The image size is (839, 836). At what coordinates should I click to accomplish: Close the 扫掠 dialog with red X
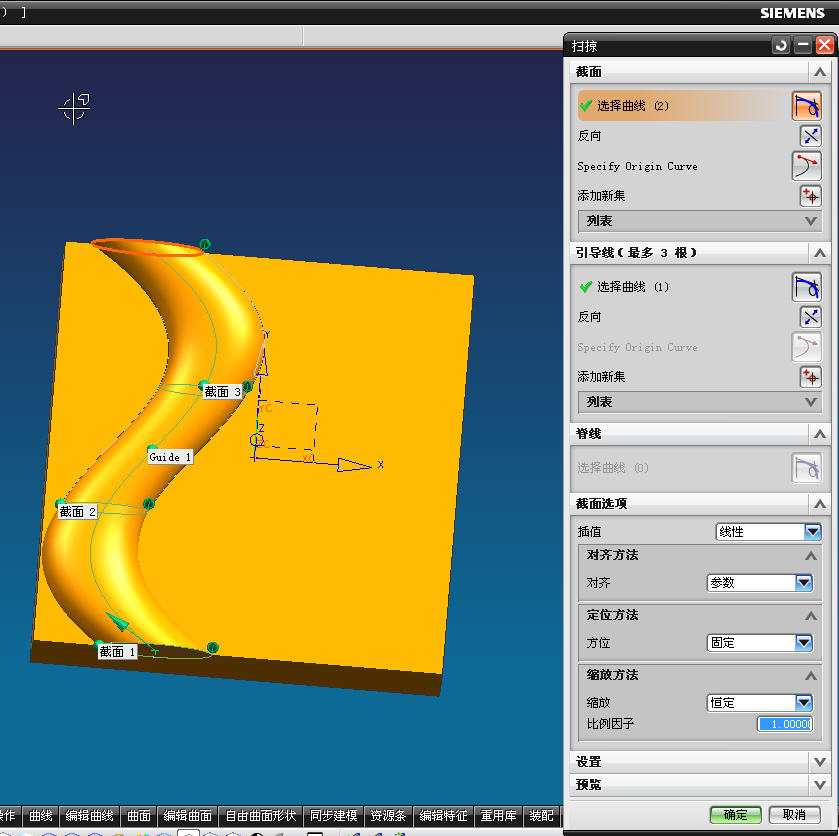tap(825, 45)
